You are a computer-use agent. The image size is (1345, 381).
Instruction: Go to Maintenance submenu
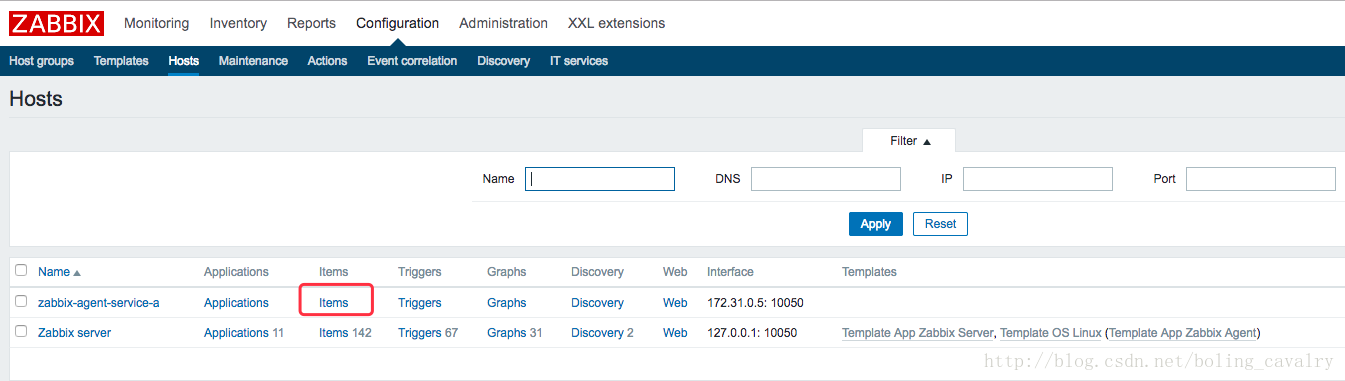pos(253,61)
